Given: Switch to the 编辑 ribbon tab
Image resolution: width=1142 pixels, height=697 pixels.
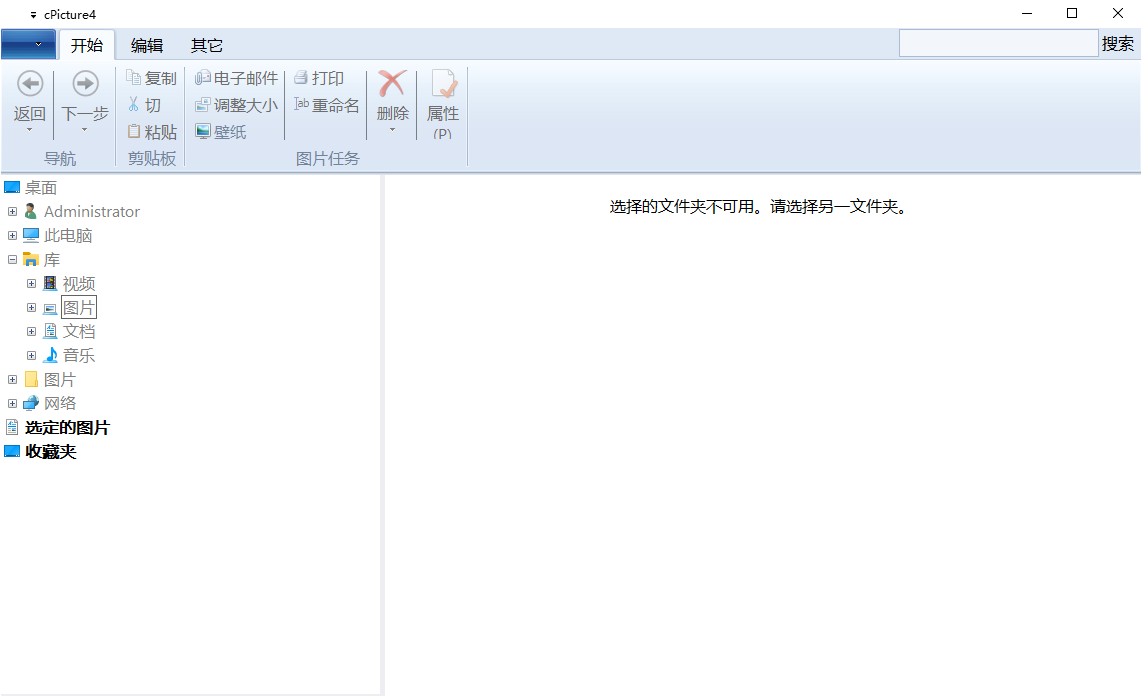Looking at the screenshot, I should coord(146,44).
